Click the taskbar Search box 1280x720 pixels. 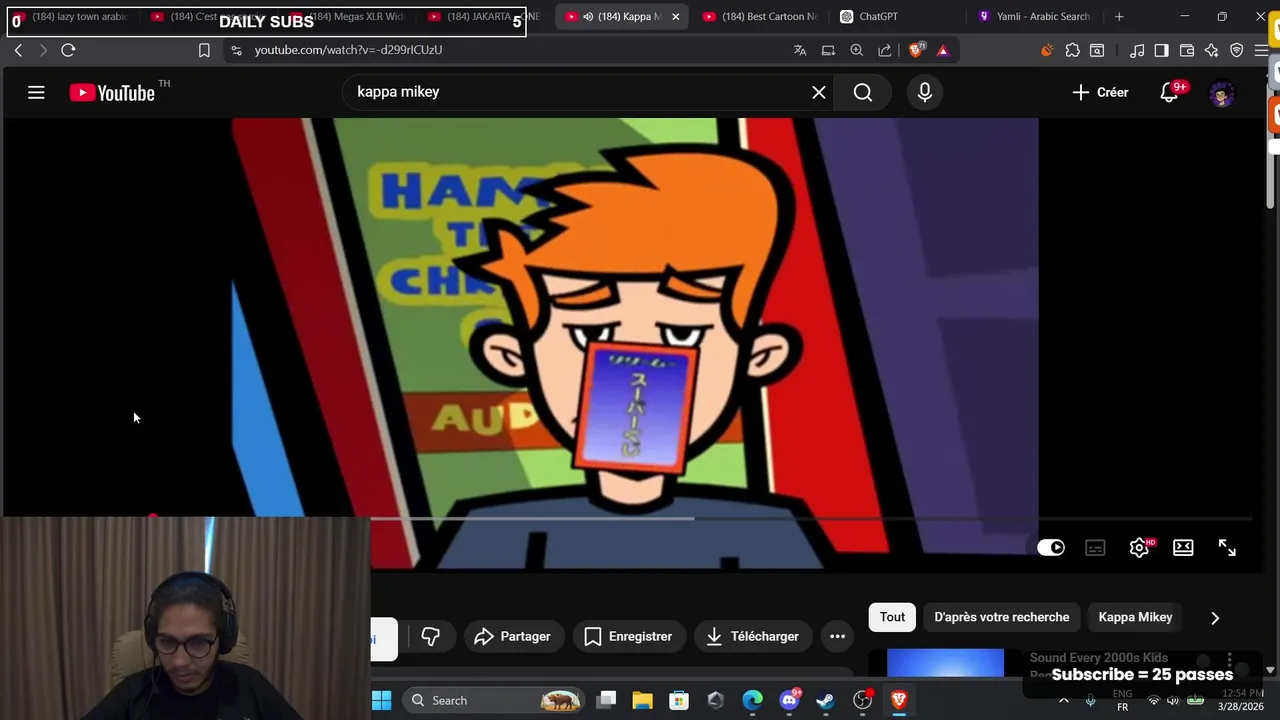point(495,700)
